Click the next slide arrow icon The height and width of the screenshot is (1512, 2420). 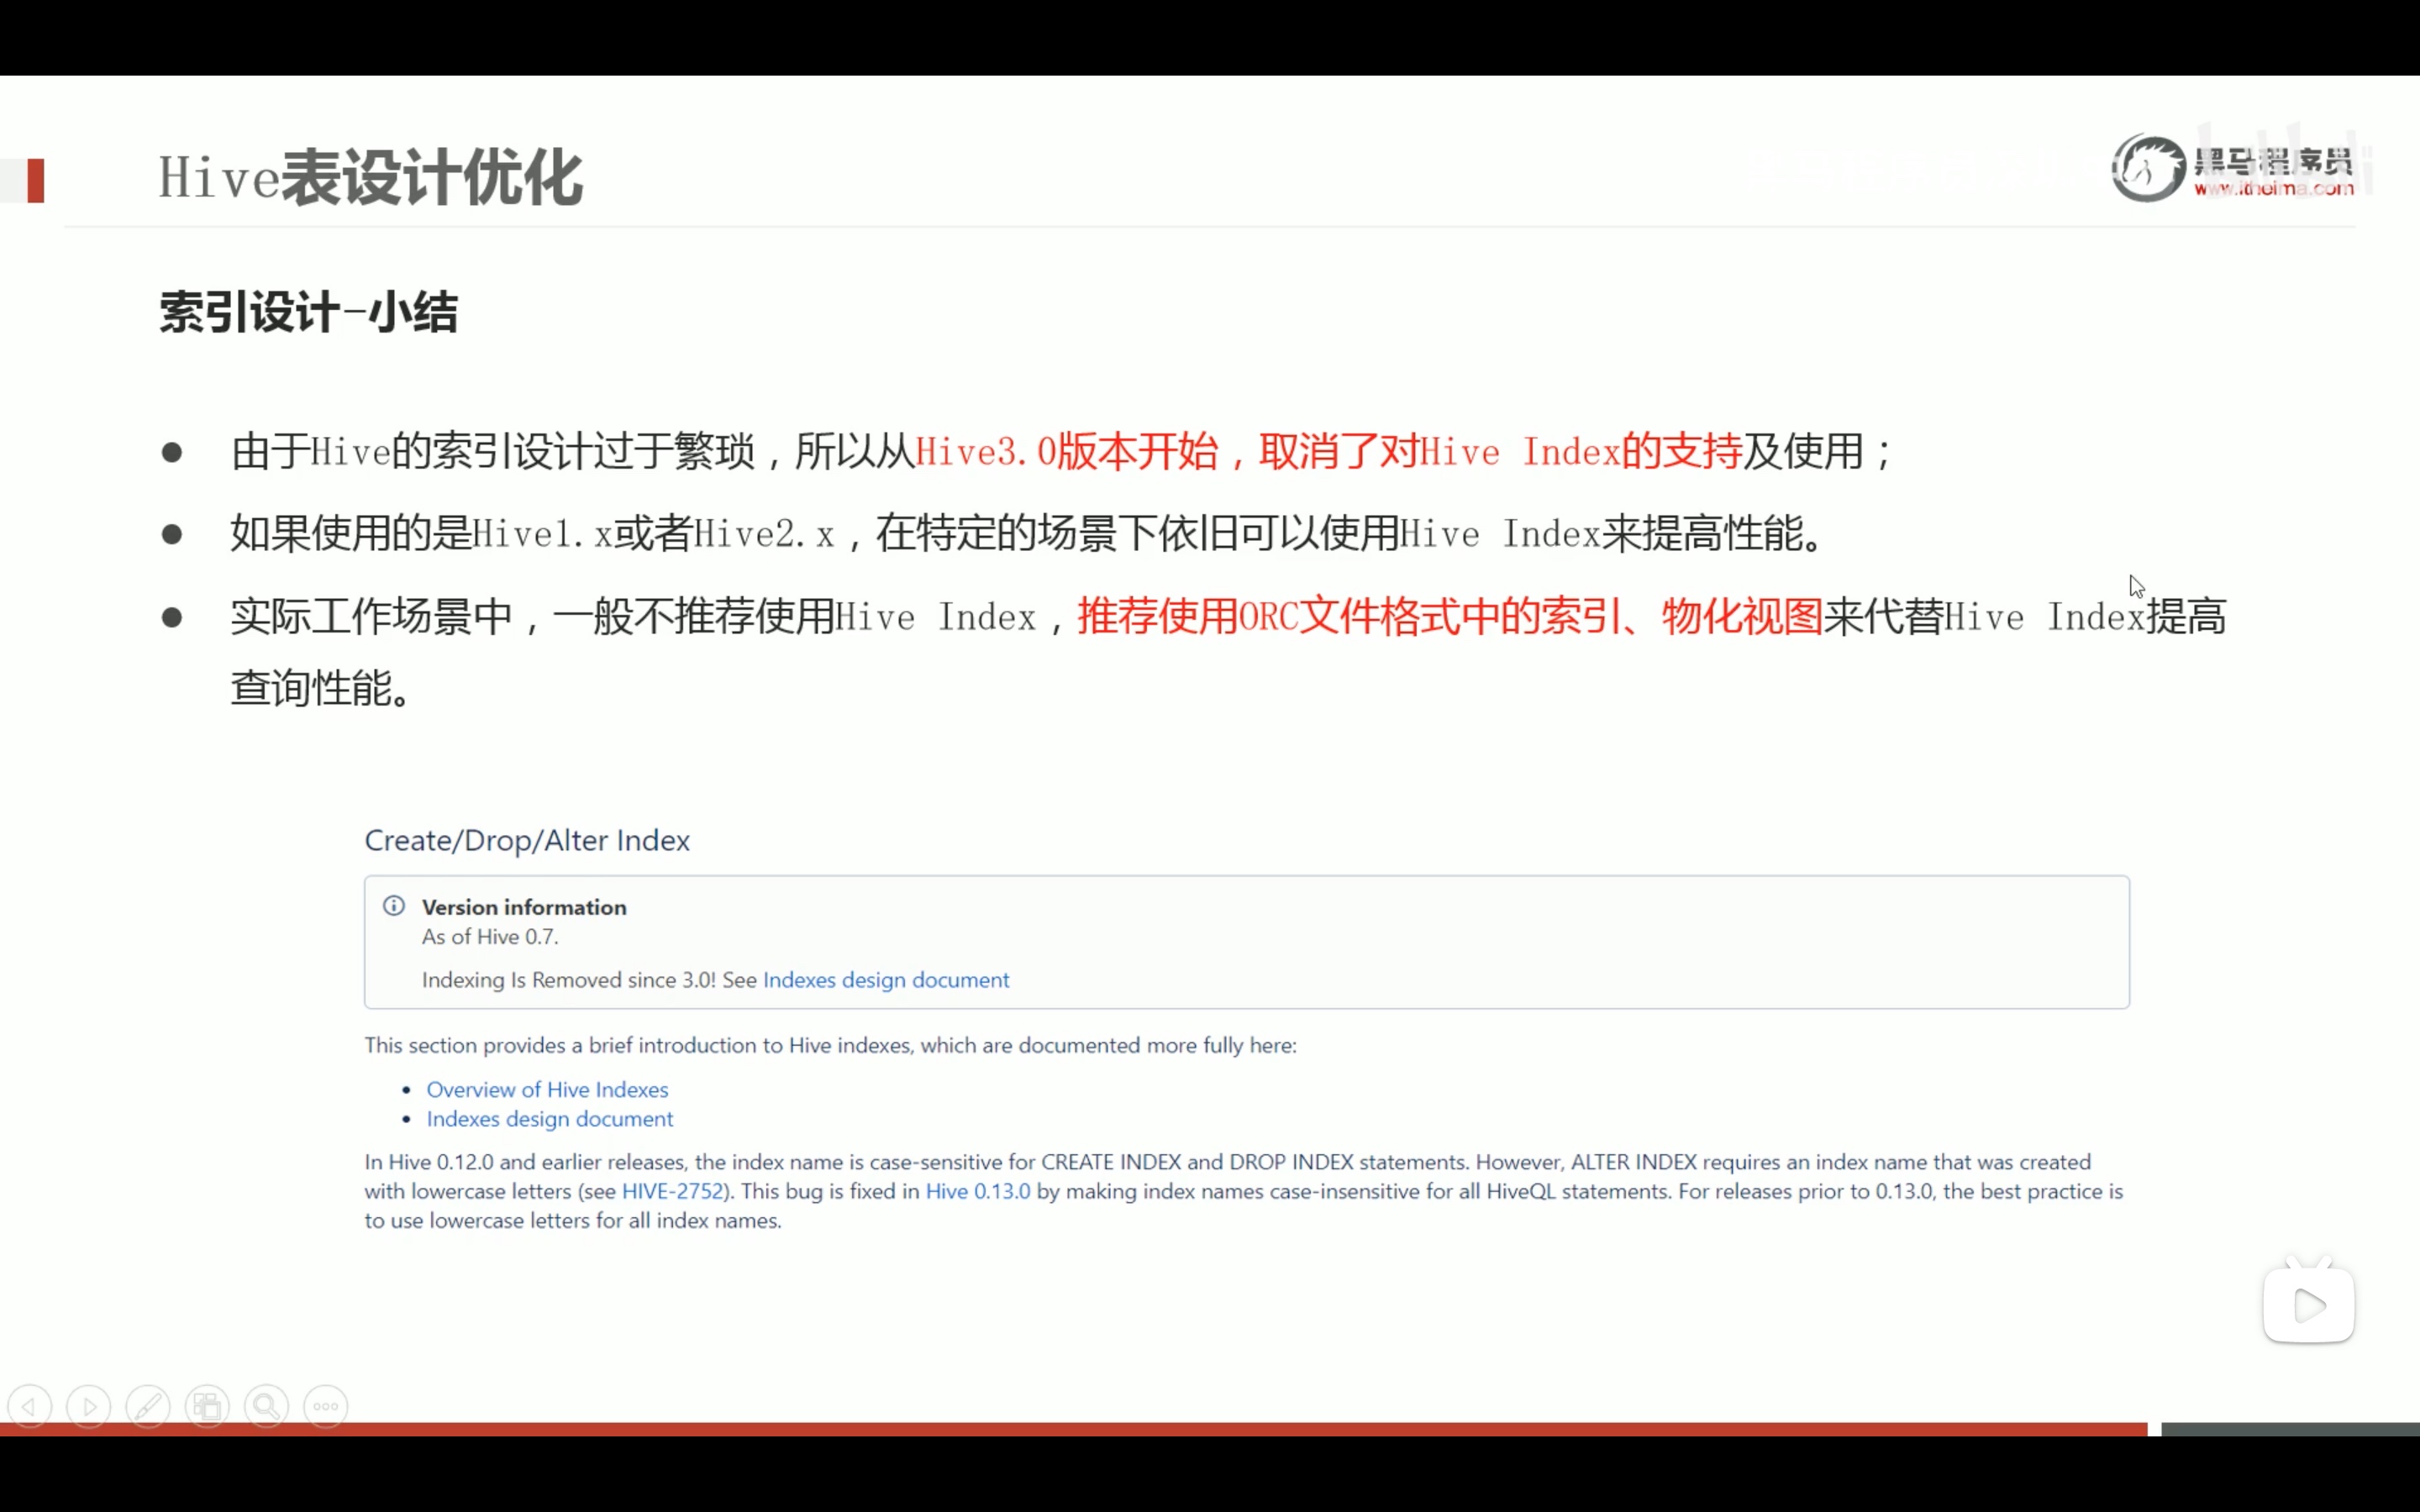pos(89,1407)
